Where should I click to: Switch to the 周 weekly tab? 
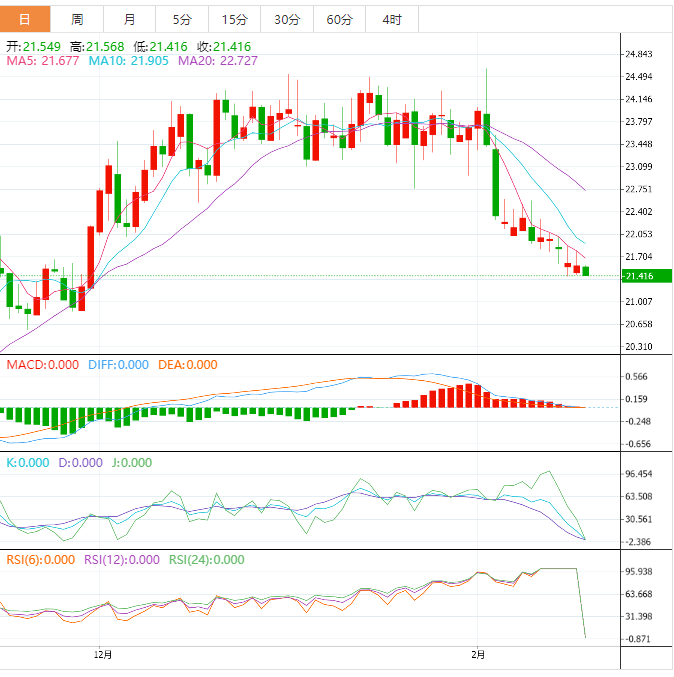78,19
